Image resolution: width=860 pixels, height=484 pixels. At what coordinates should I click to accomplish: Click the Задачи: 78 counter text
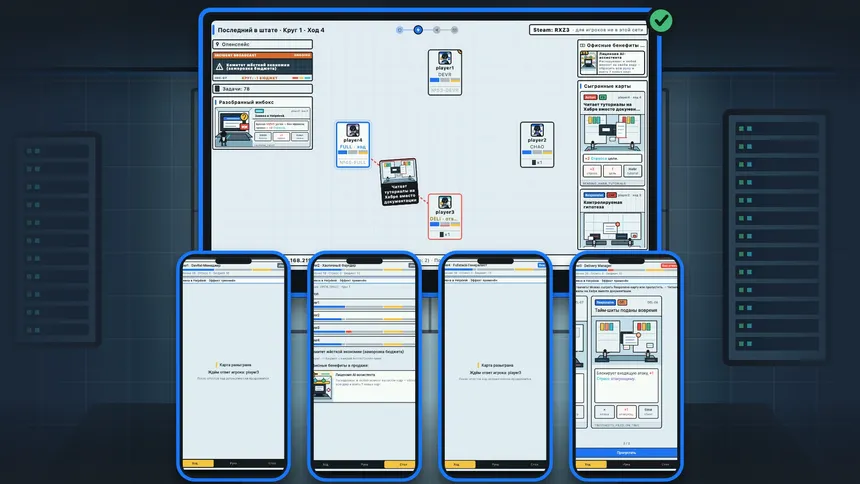click(236, 89)
